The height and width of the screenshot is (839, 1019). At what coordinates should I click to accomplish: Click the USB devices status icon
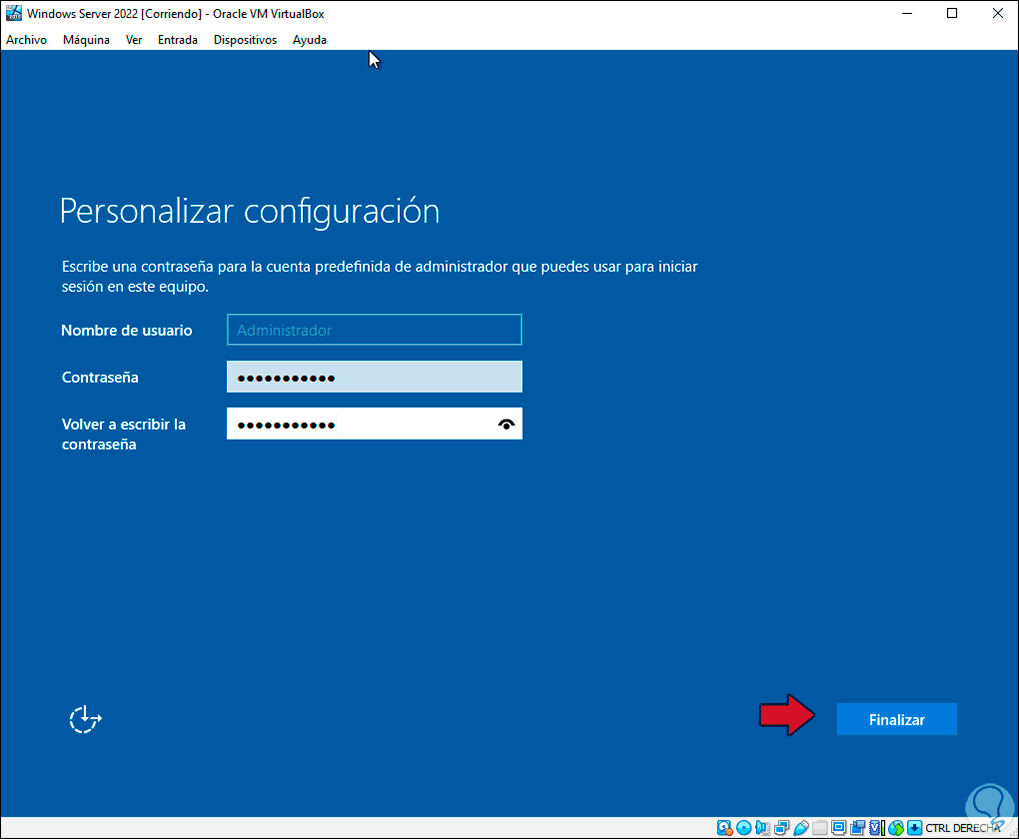pyautogui.click(x=801, y=828)
